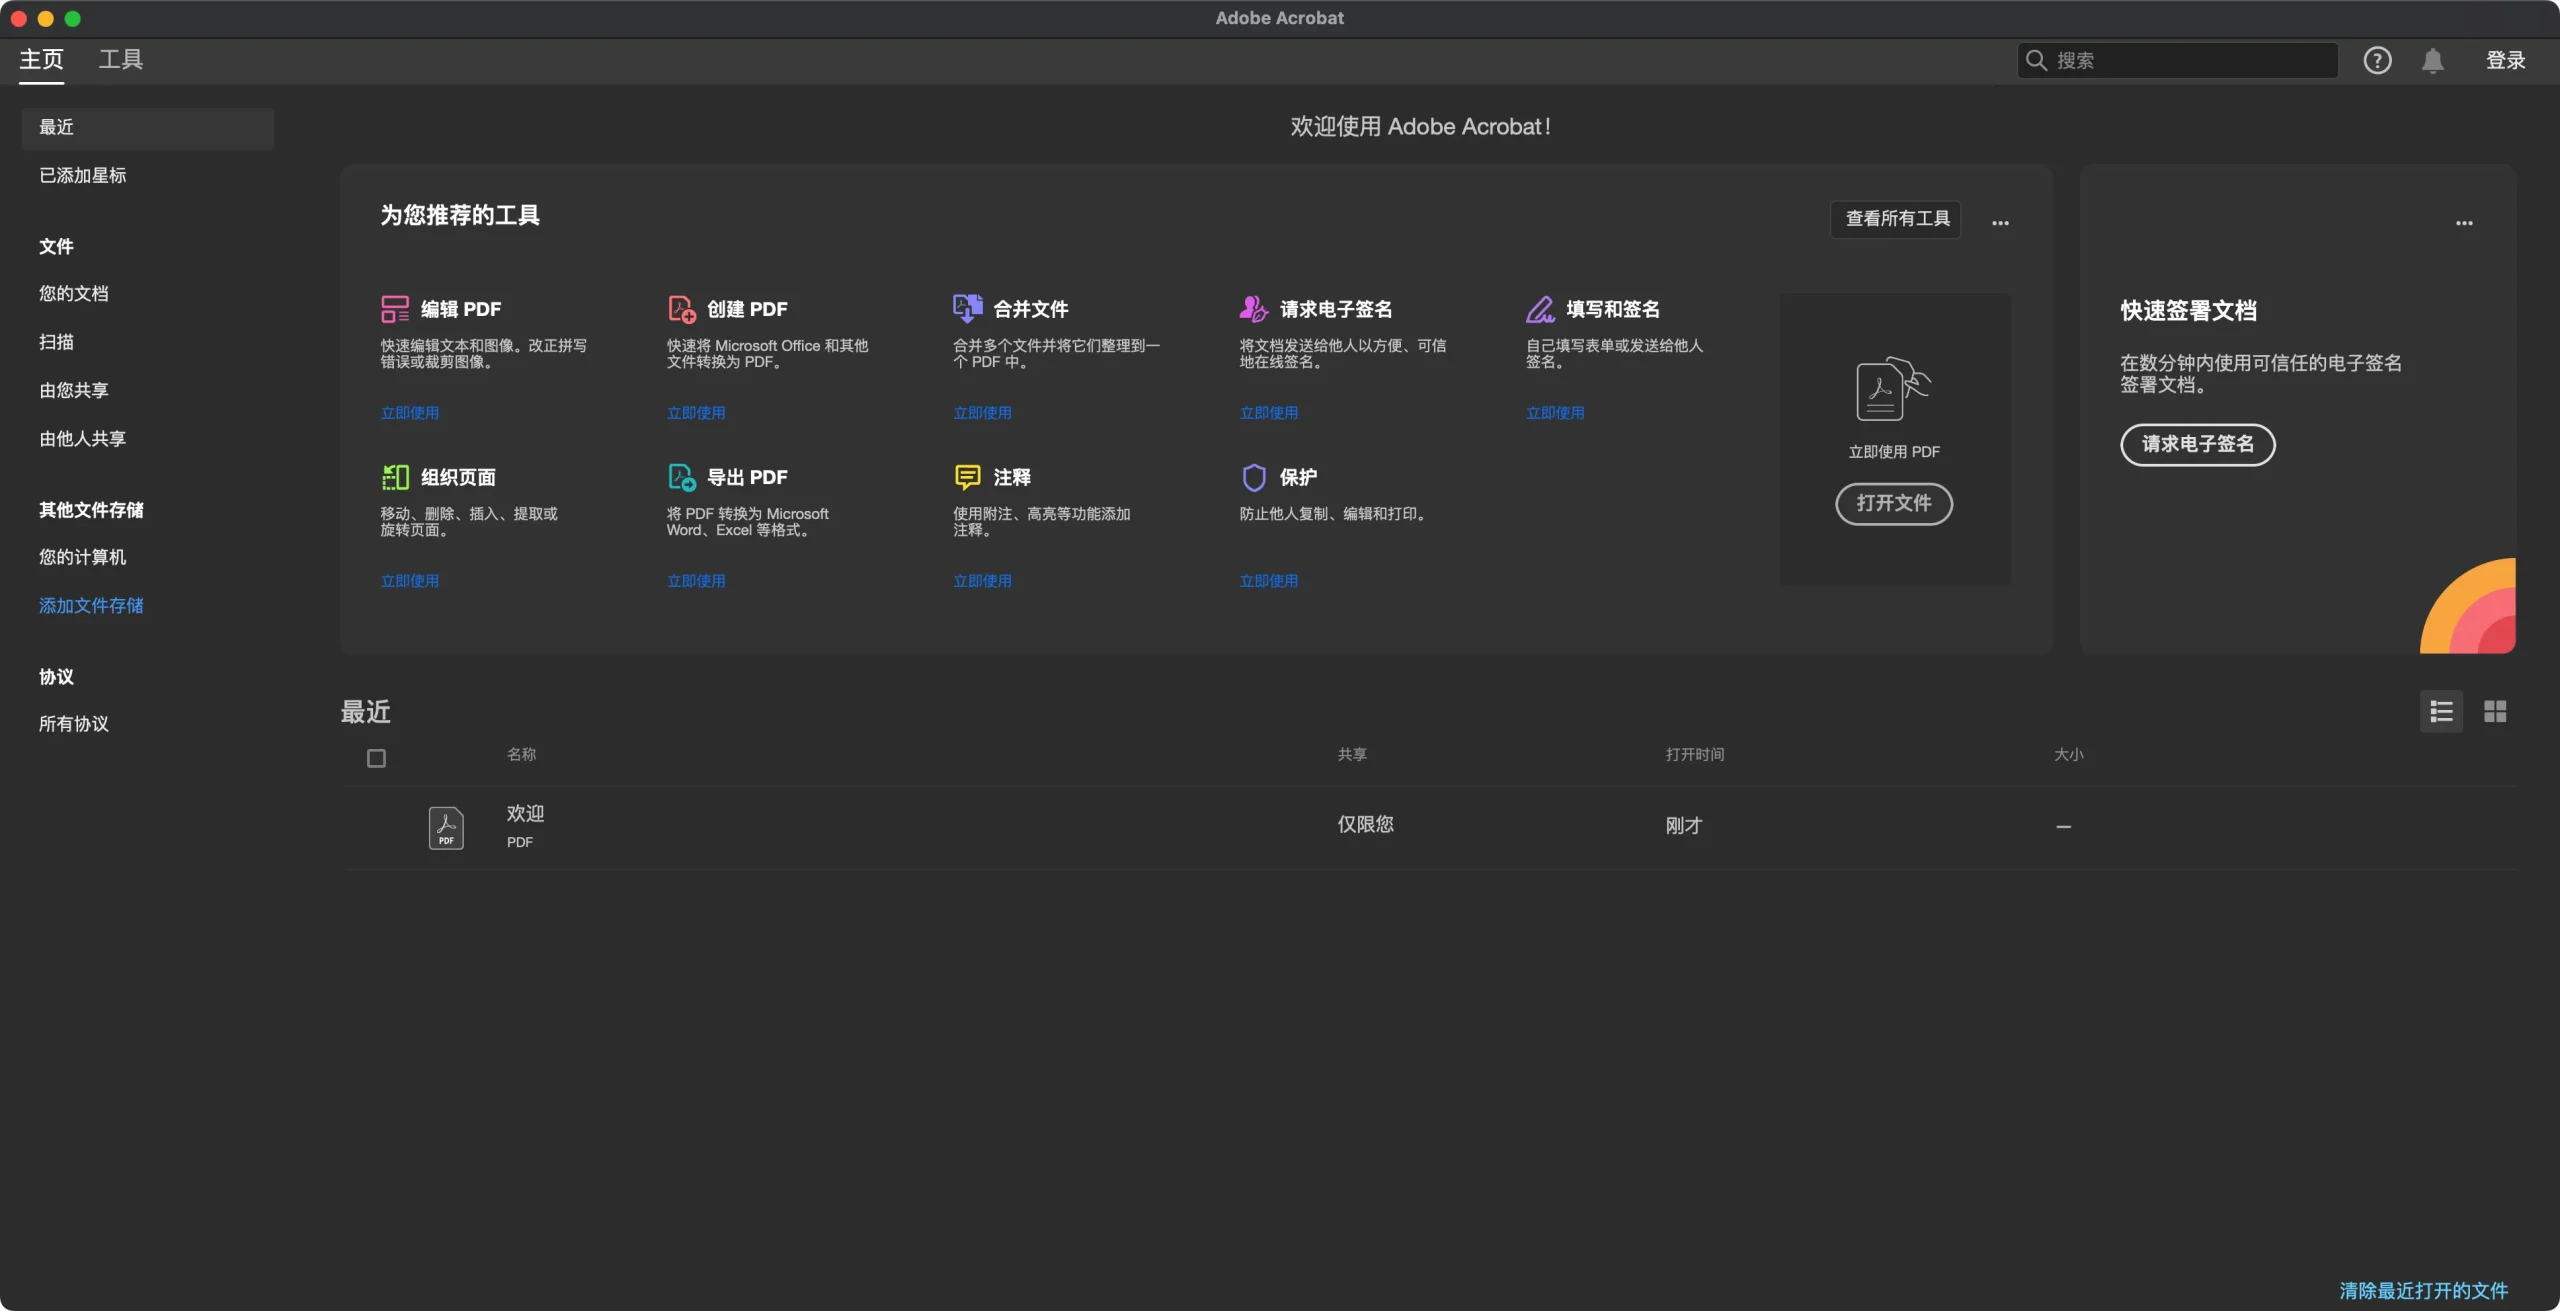Image resolution: width=2560 pixels, height=1311 pixels.
Task: Tick the select-all checkbox in recent list
Action: click(x=376, y=758)
